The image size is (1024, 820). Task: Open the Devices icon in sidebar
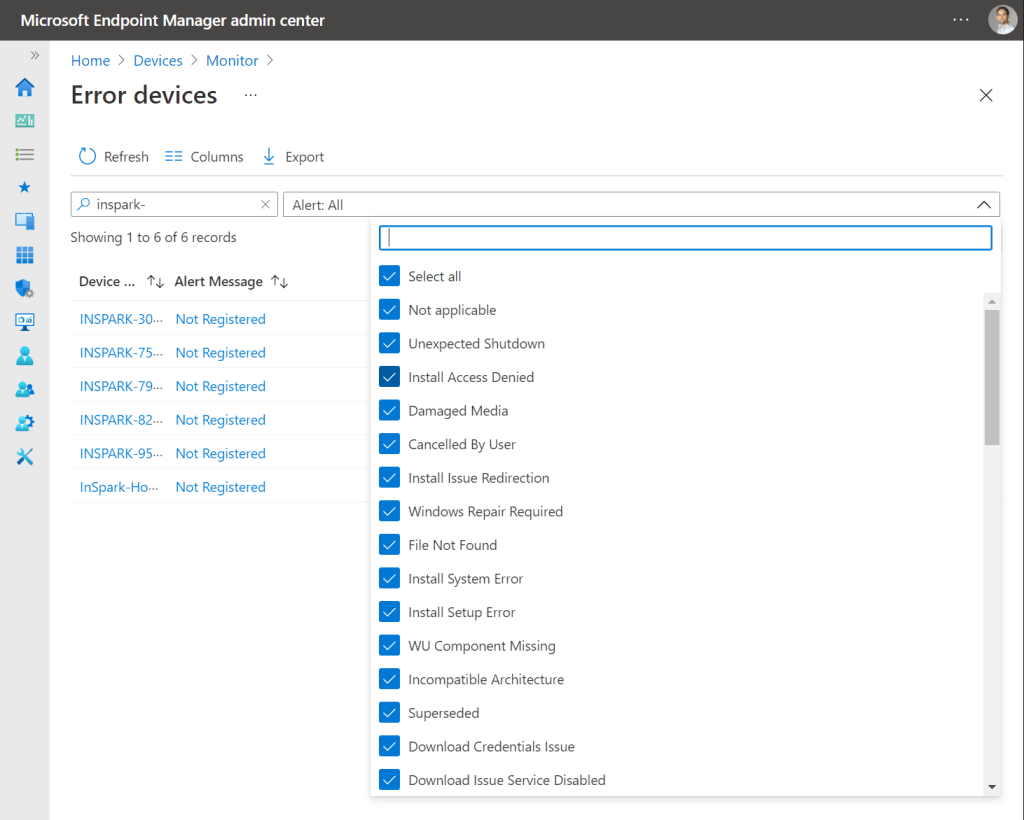coord(25,221)
